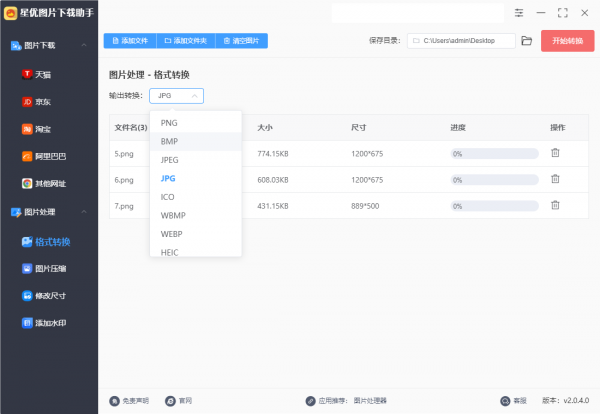This screenshot has height=414, width=600.
Task: Open the 京东 download section
Action: click(37, 102)
